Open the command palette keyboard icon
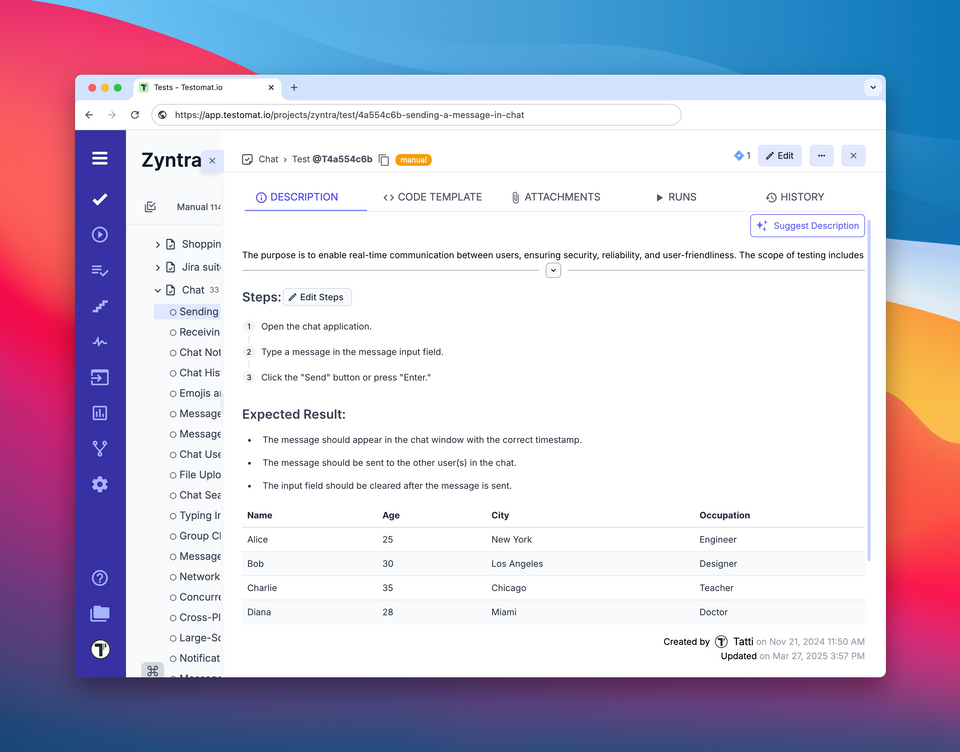This screenshot has width=960, height=752. tap(152, 671)
